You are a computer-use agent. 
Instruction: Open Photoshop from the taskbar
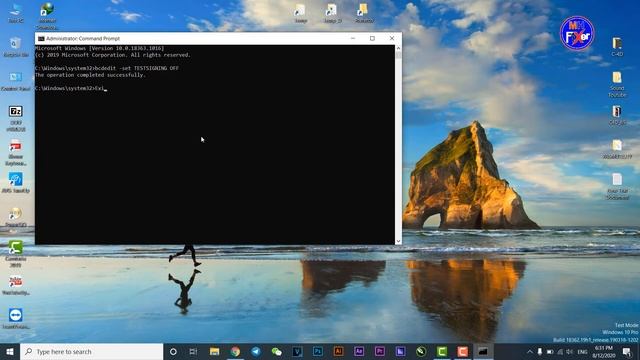click(x=318, y=351)
